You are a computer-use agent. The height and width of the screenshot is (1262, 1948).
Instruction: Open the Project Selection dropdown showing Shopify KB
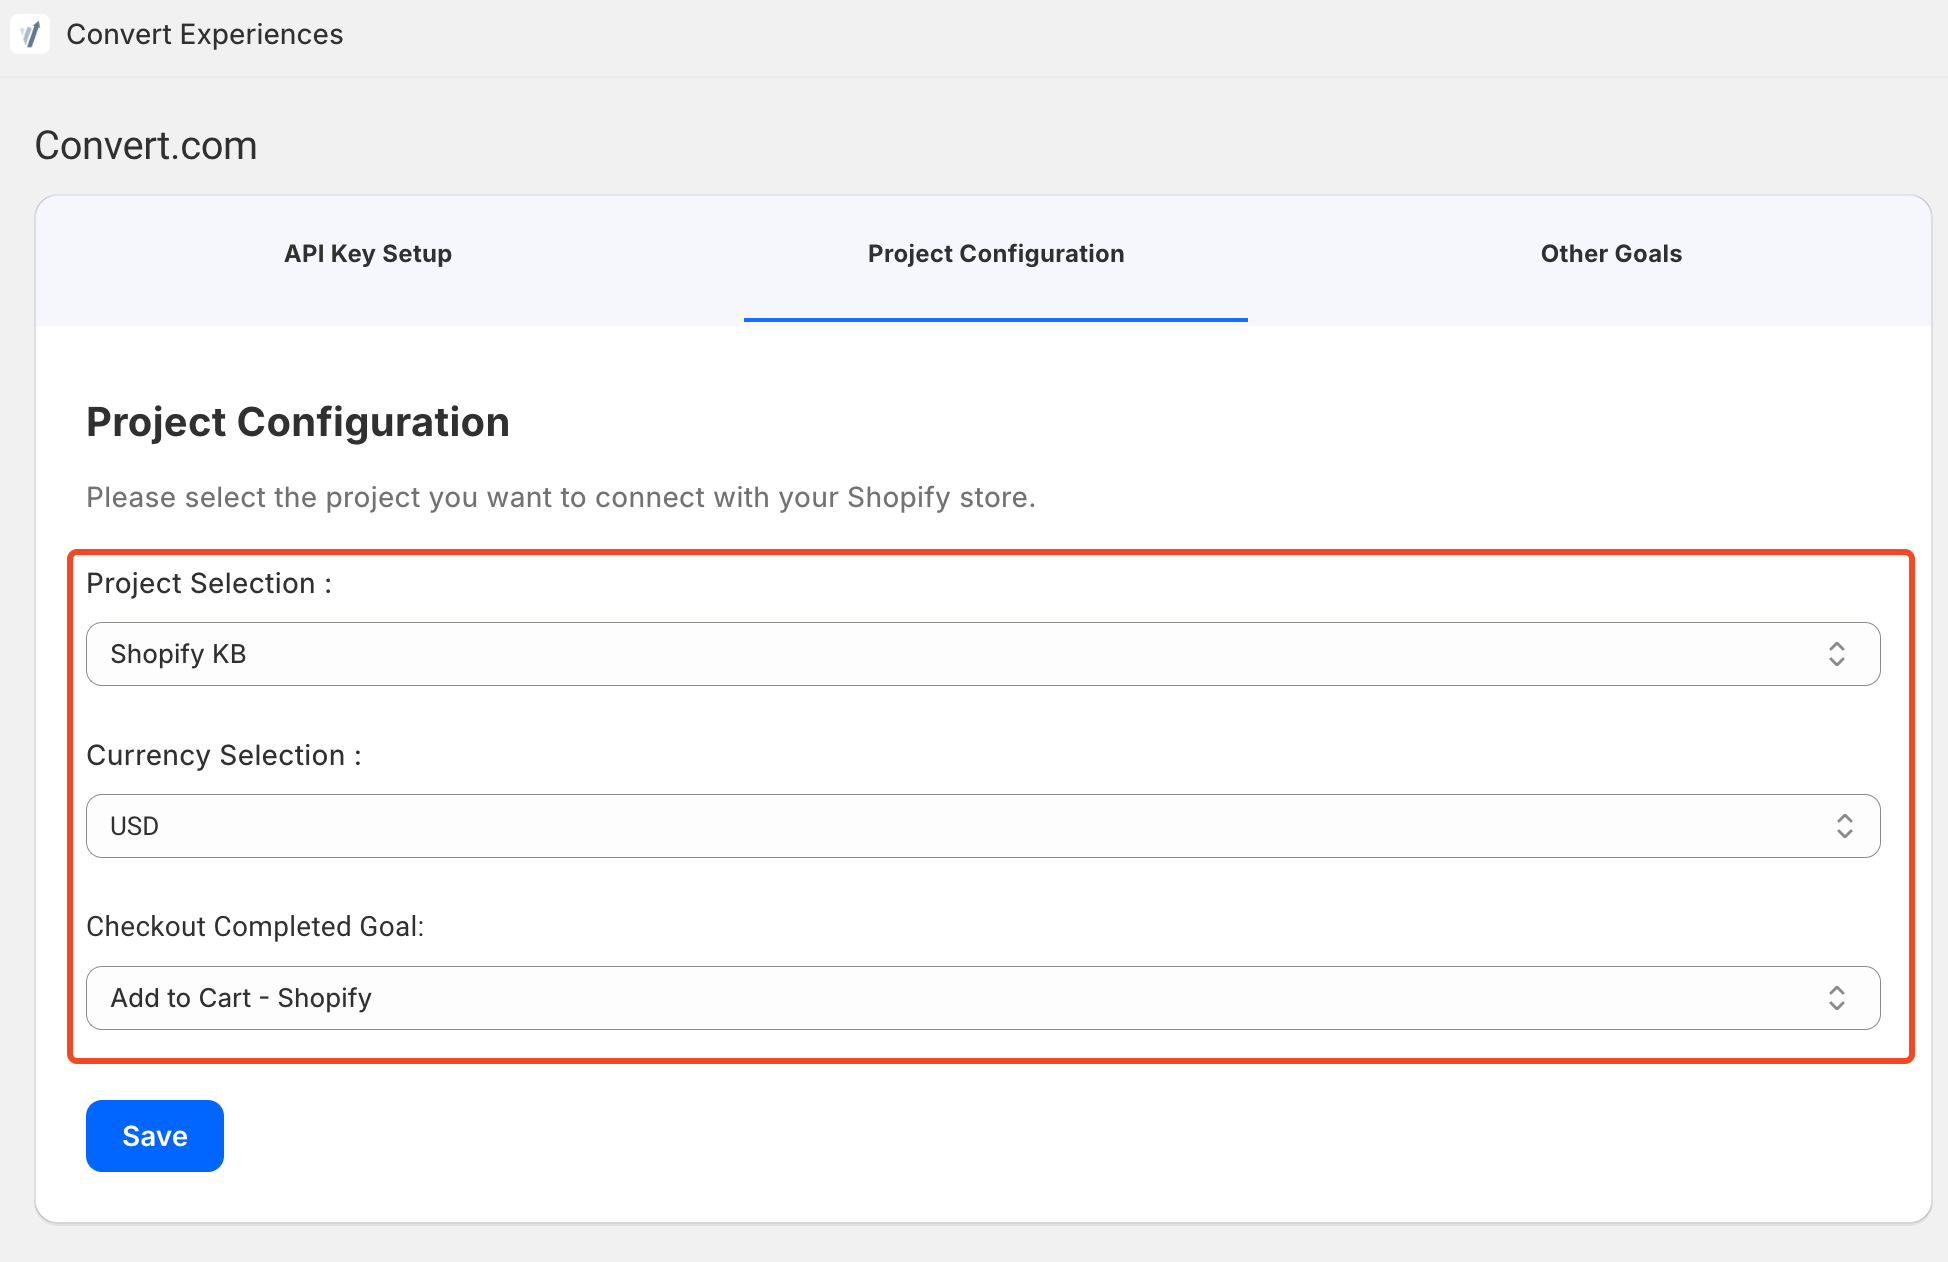(982, 654)
